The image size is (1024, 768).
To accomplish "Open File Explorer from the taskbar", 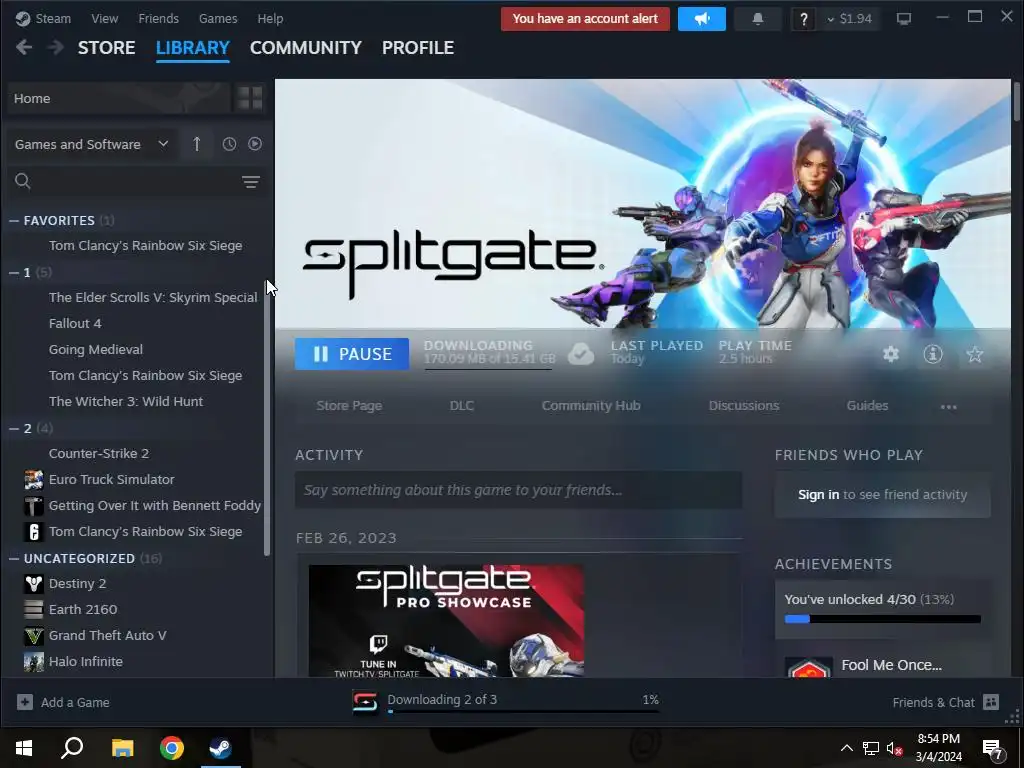I will [122, 748].
